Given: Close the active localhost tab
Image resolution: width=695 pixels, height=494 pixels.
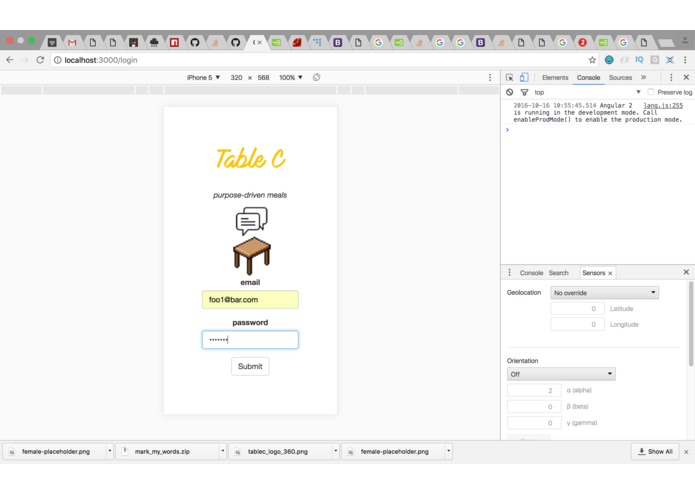Looking at the screenshot, I should (x=260, y=43).
